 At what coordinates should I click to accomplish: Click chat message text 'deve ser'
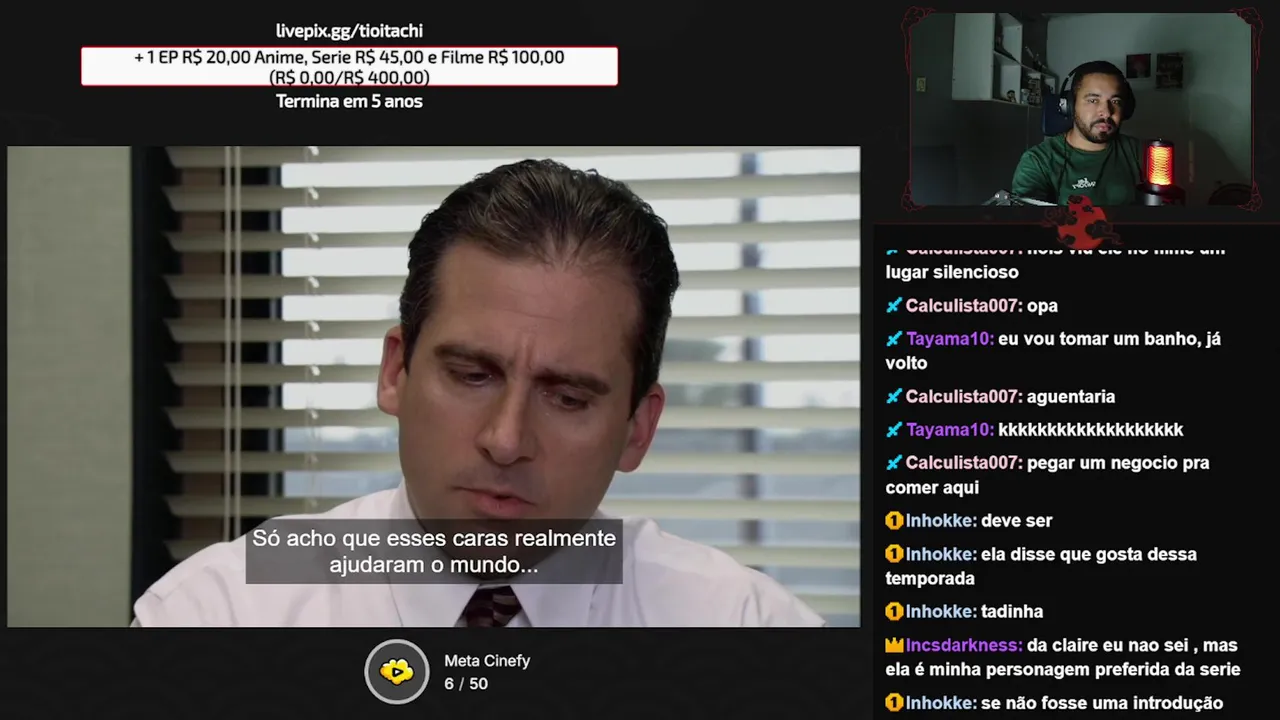click(x=1017, y=521)
